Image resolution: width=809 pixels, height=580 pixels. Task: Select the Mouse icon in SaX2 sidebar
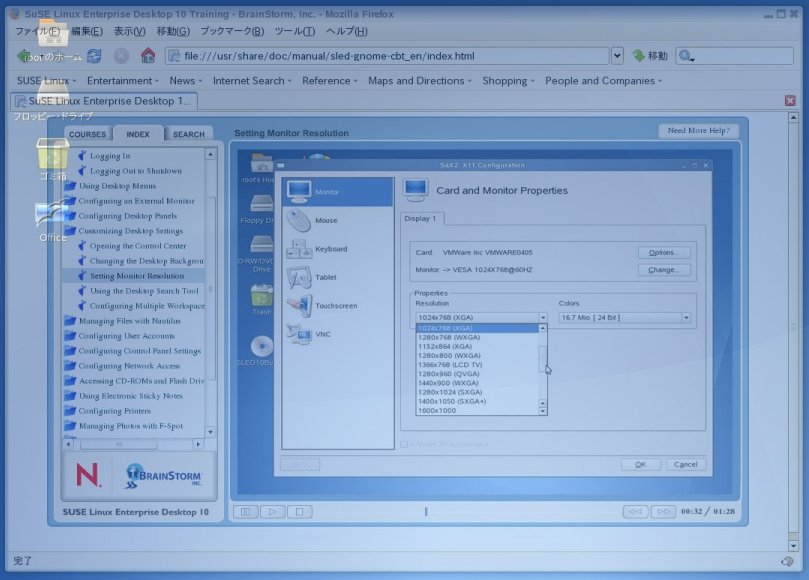pos(300,220)
